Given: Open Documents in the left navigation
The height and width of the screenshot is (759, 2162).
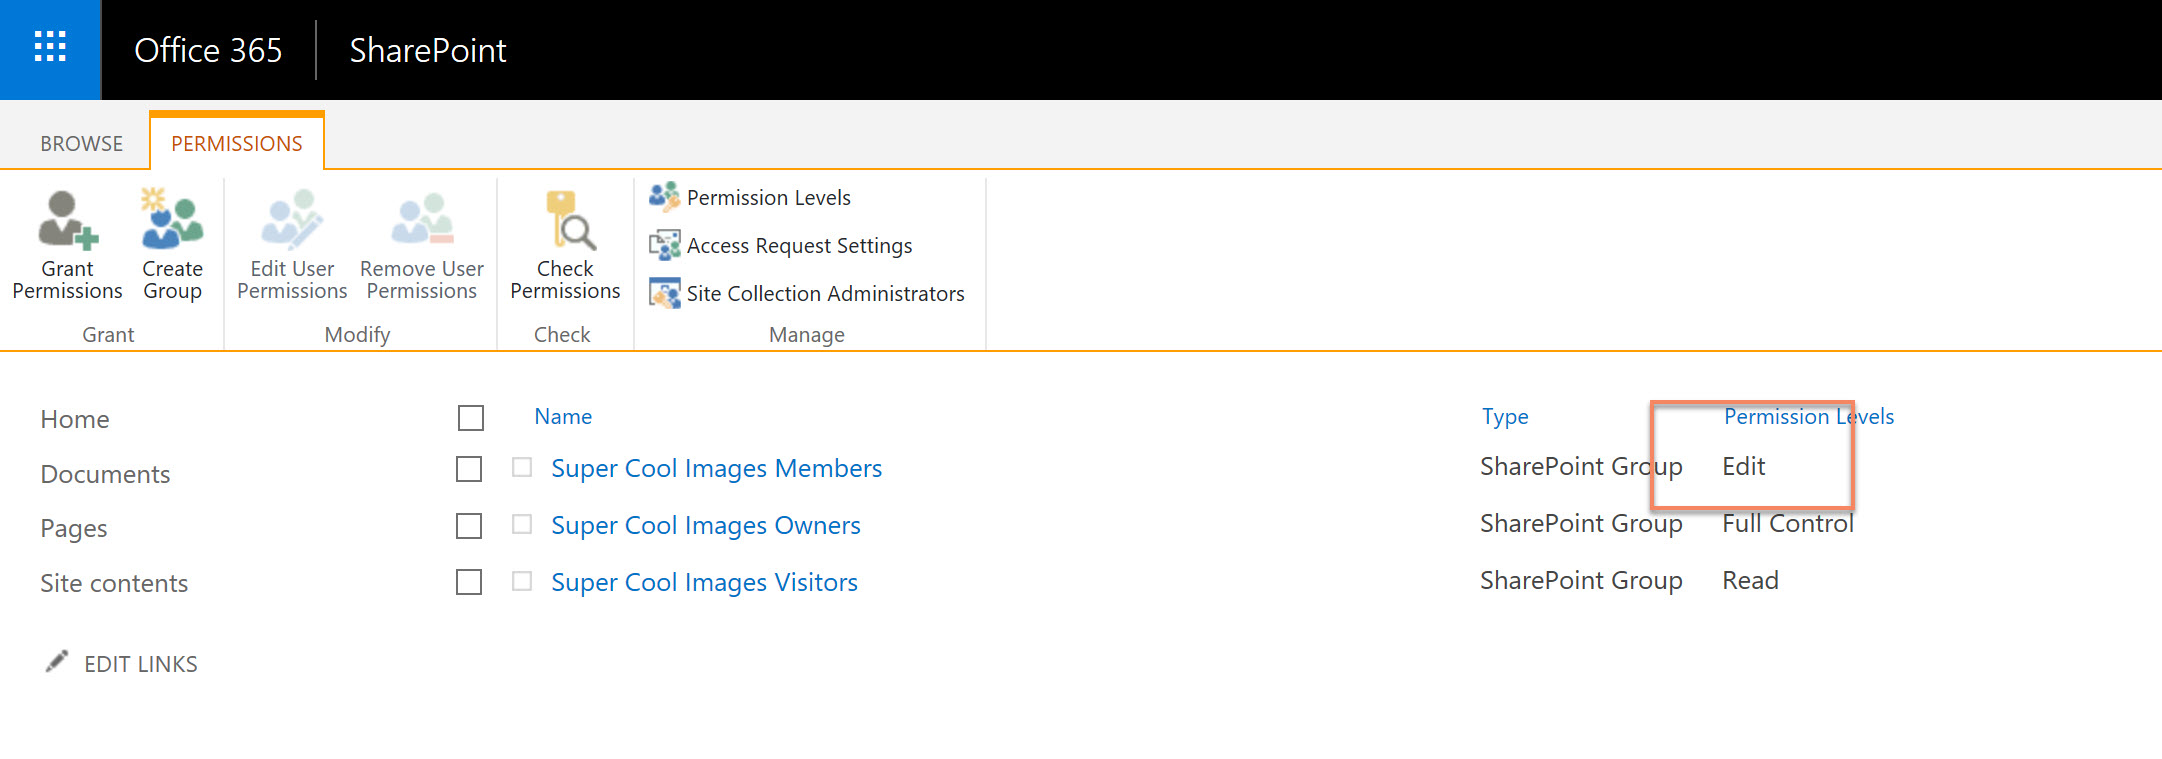Looking at the screenshot, I should (x=105, y=474).
